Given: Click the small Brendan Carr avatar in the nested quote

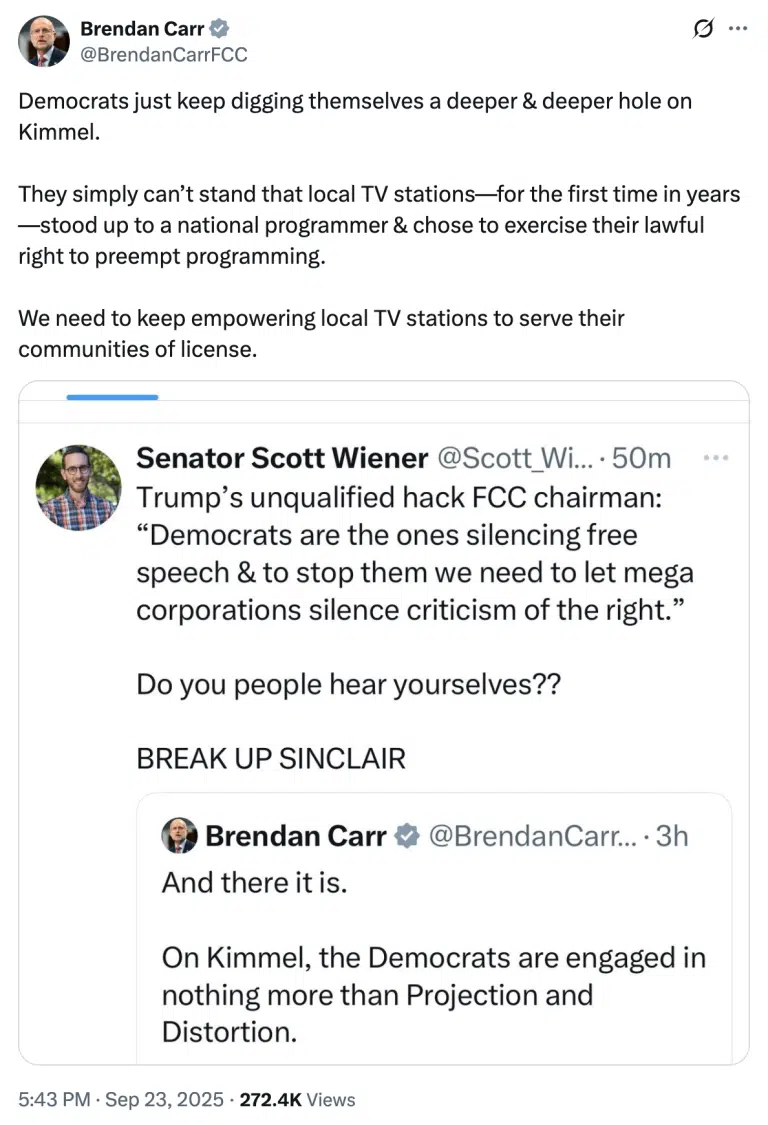Looking at the screenshot, I should [180, 836].
